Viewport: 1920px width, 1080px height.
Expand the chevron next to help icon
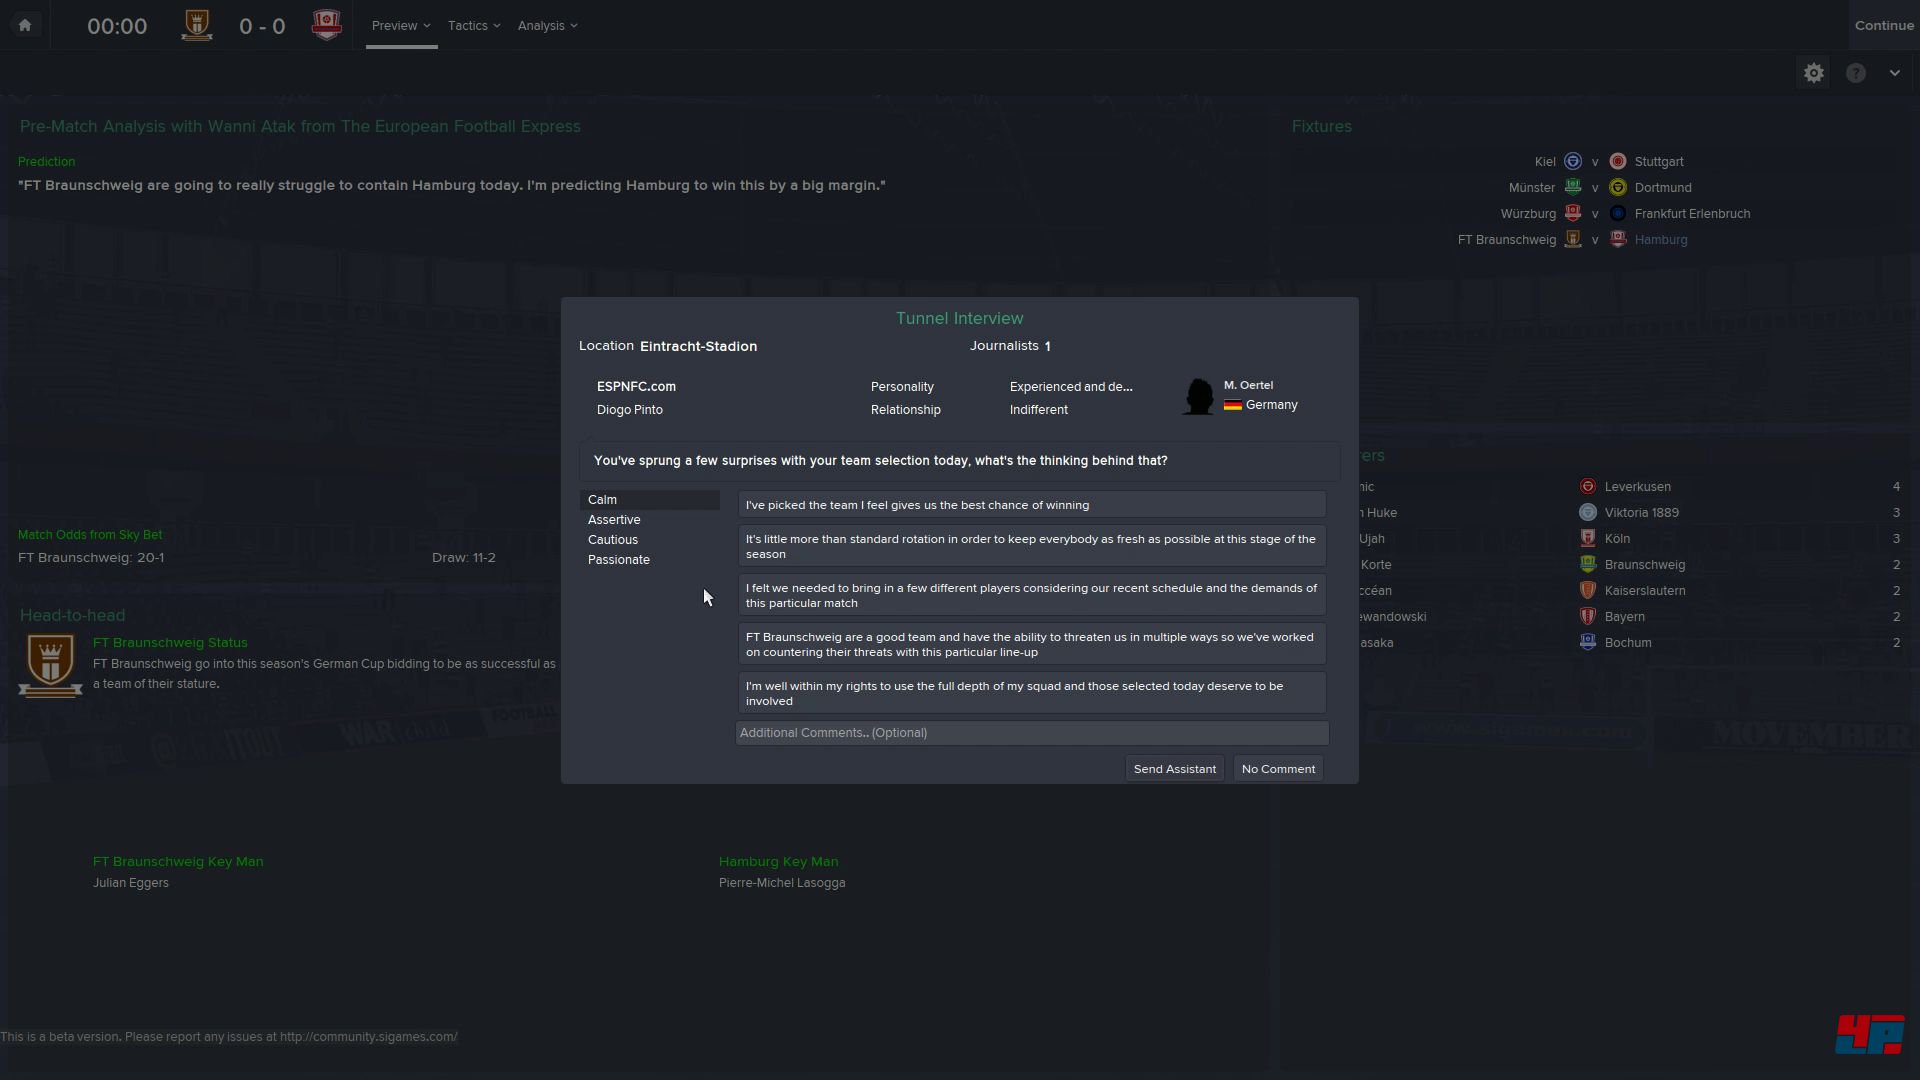point(1895,73)
